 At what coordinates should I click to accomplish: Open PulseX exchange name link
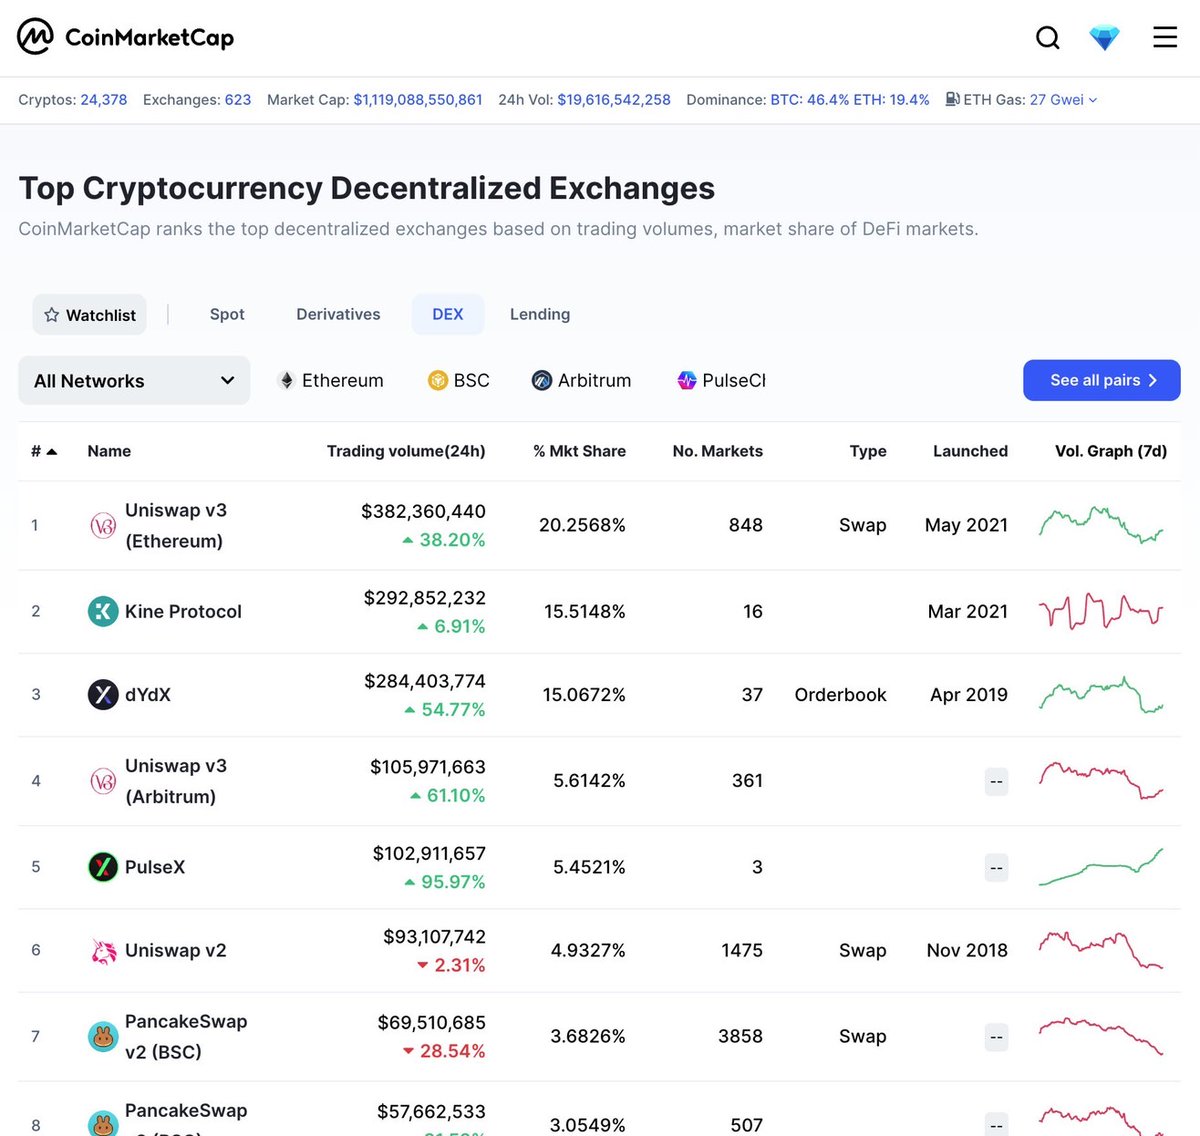click(155, 867)
